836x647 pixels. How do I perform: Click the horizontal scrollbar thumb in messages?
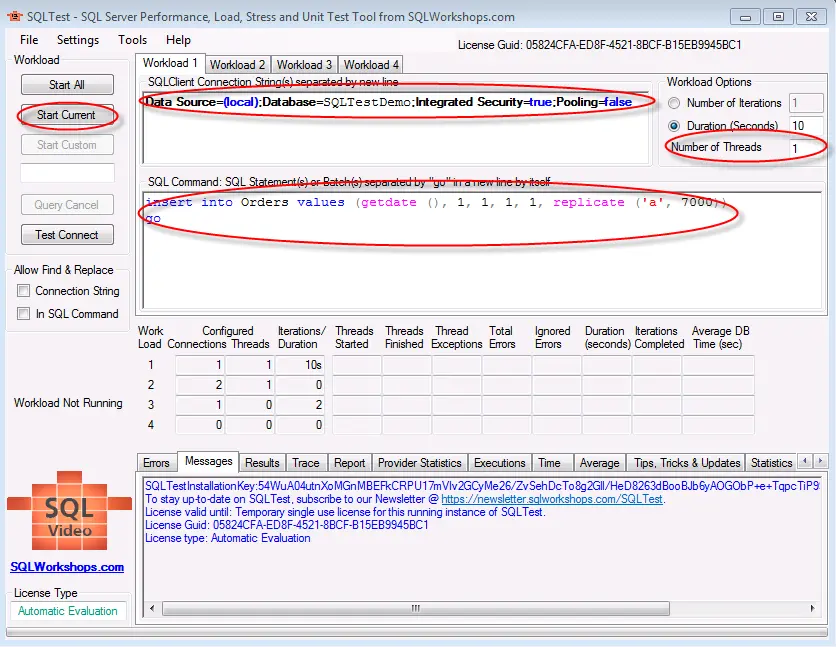pyautogui.click(x=416, y=608)
